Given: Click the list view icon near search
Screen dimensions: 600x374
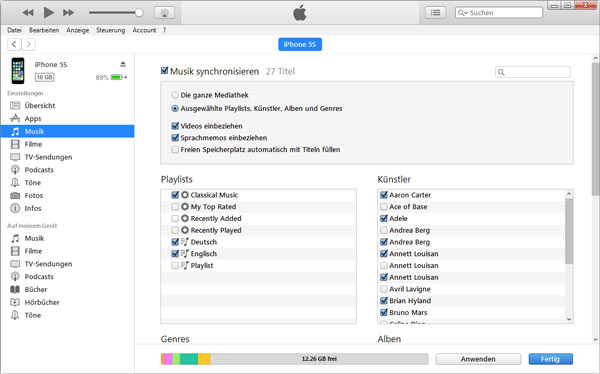Looking at the screenshot, I should pos(435,13).
